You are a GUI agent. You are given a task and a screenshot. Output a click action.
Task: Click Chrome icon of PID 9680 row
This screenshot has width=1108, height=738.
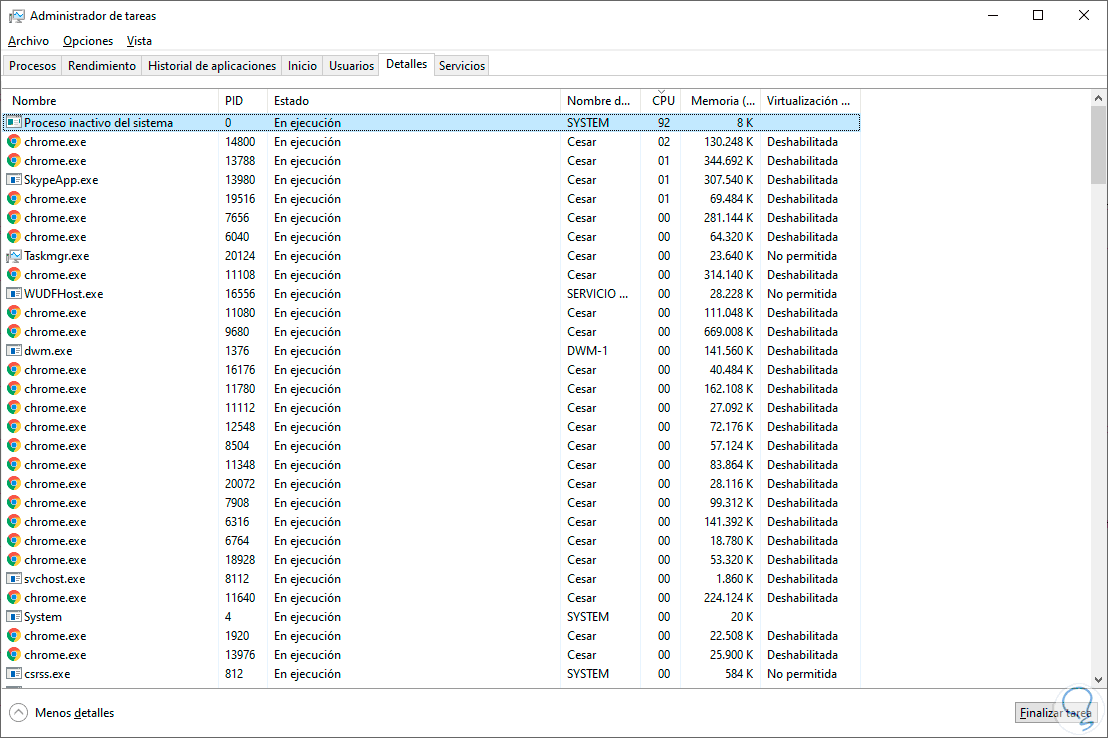pos(13,332)
